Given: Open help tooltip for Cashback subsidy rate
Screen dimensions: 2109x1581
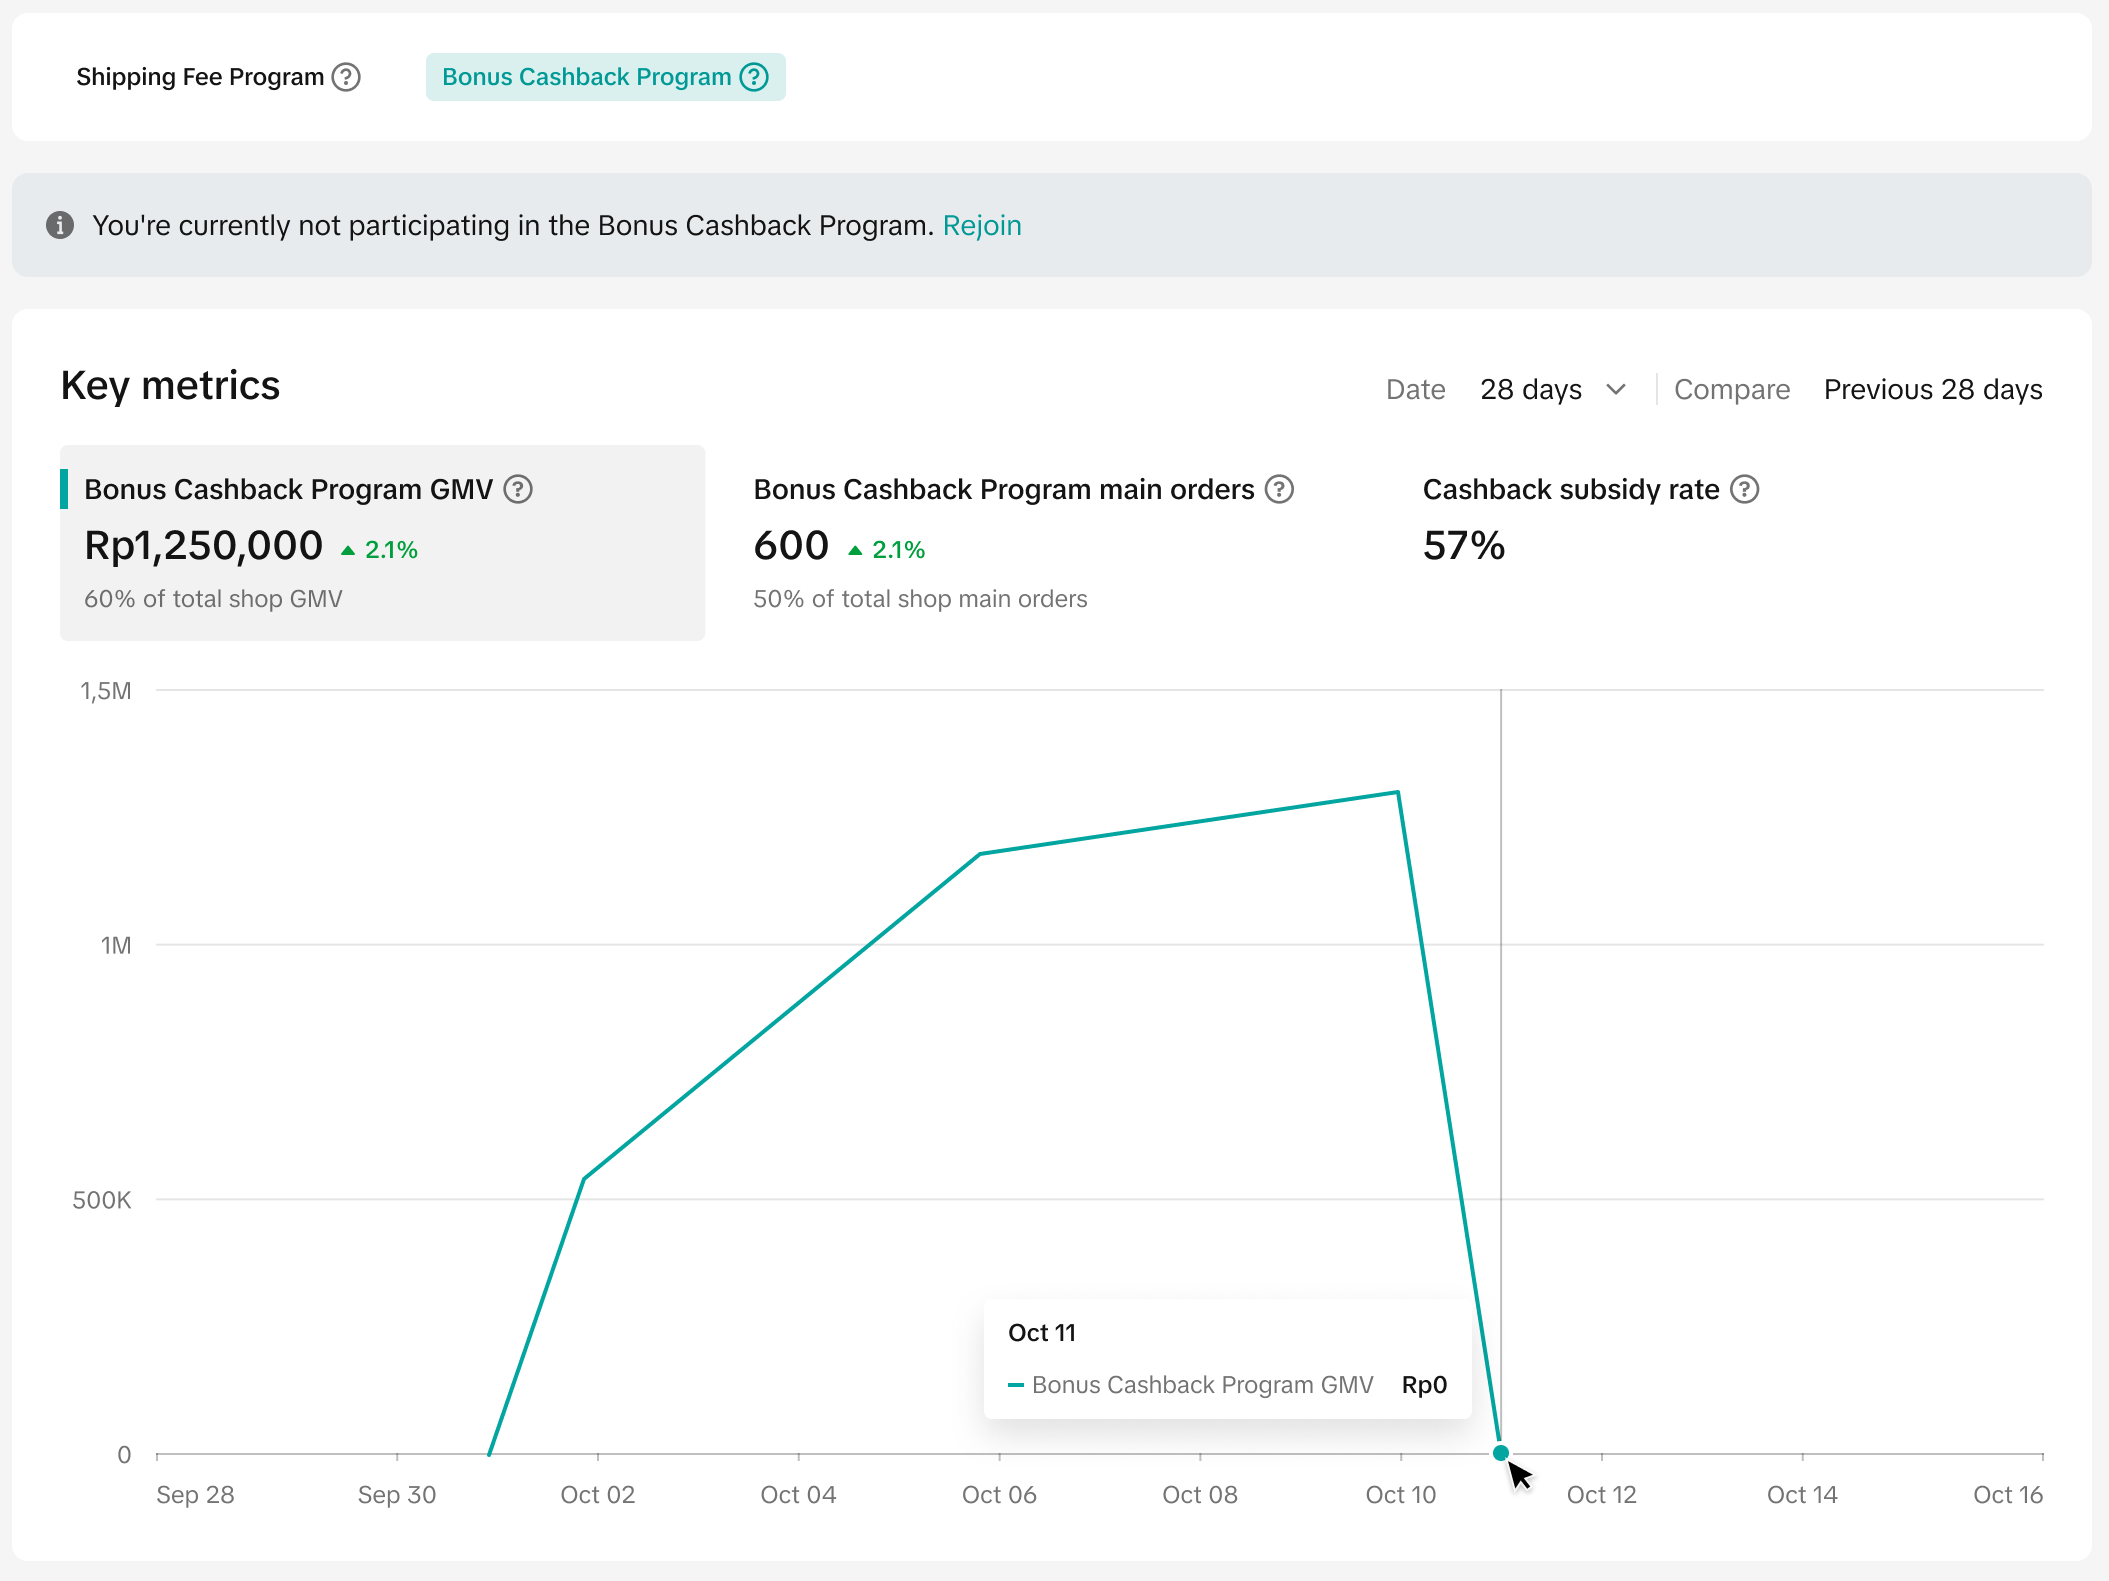Looking at the screenshot, I should pyautogui.click(x=1744, y=489).
